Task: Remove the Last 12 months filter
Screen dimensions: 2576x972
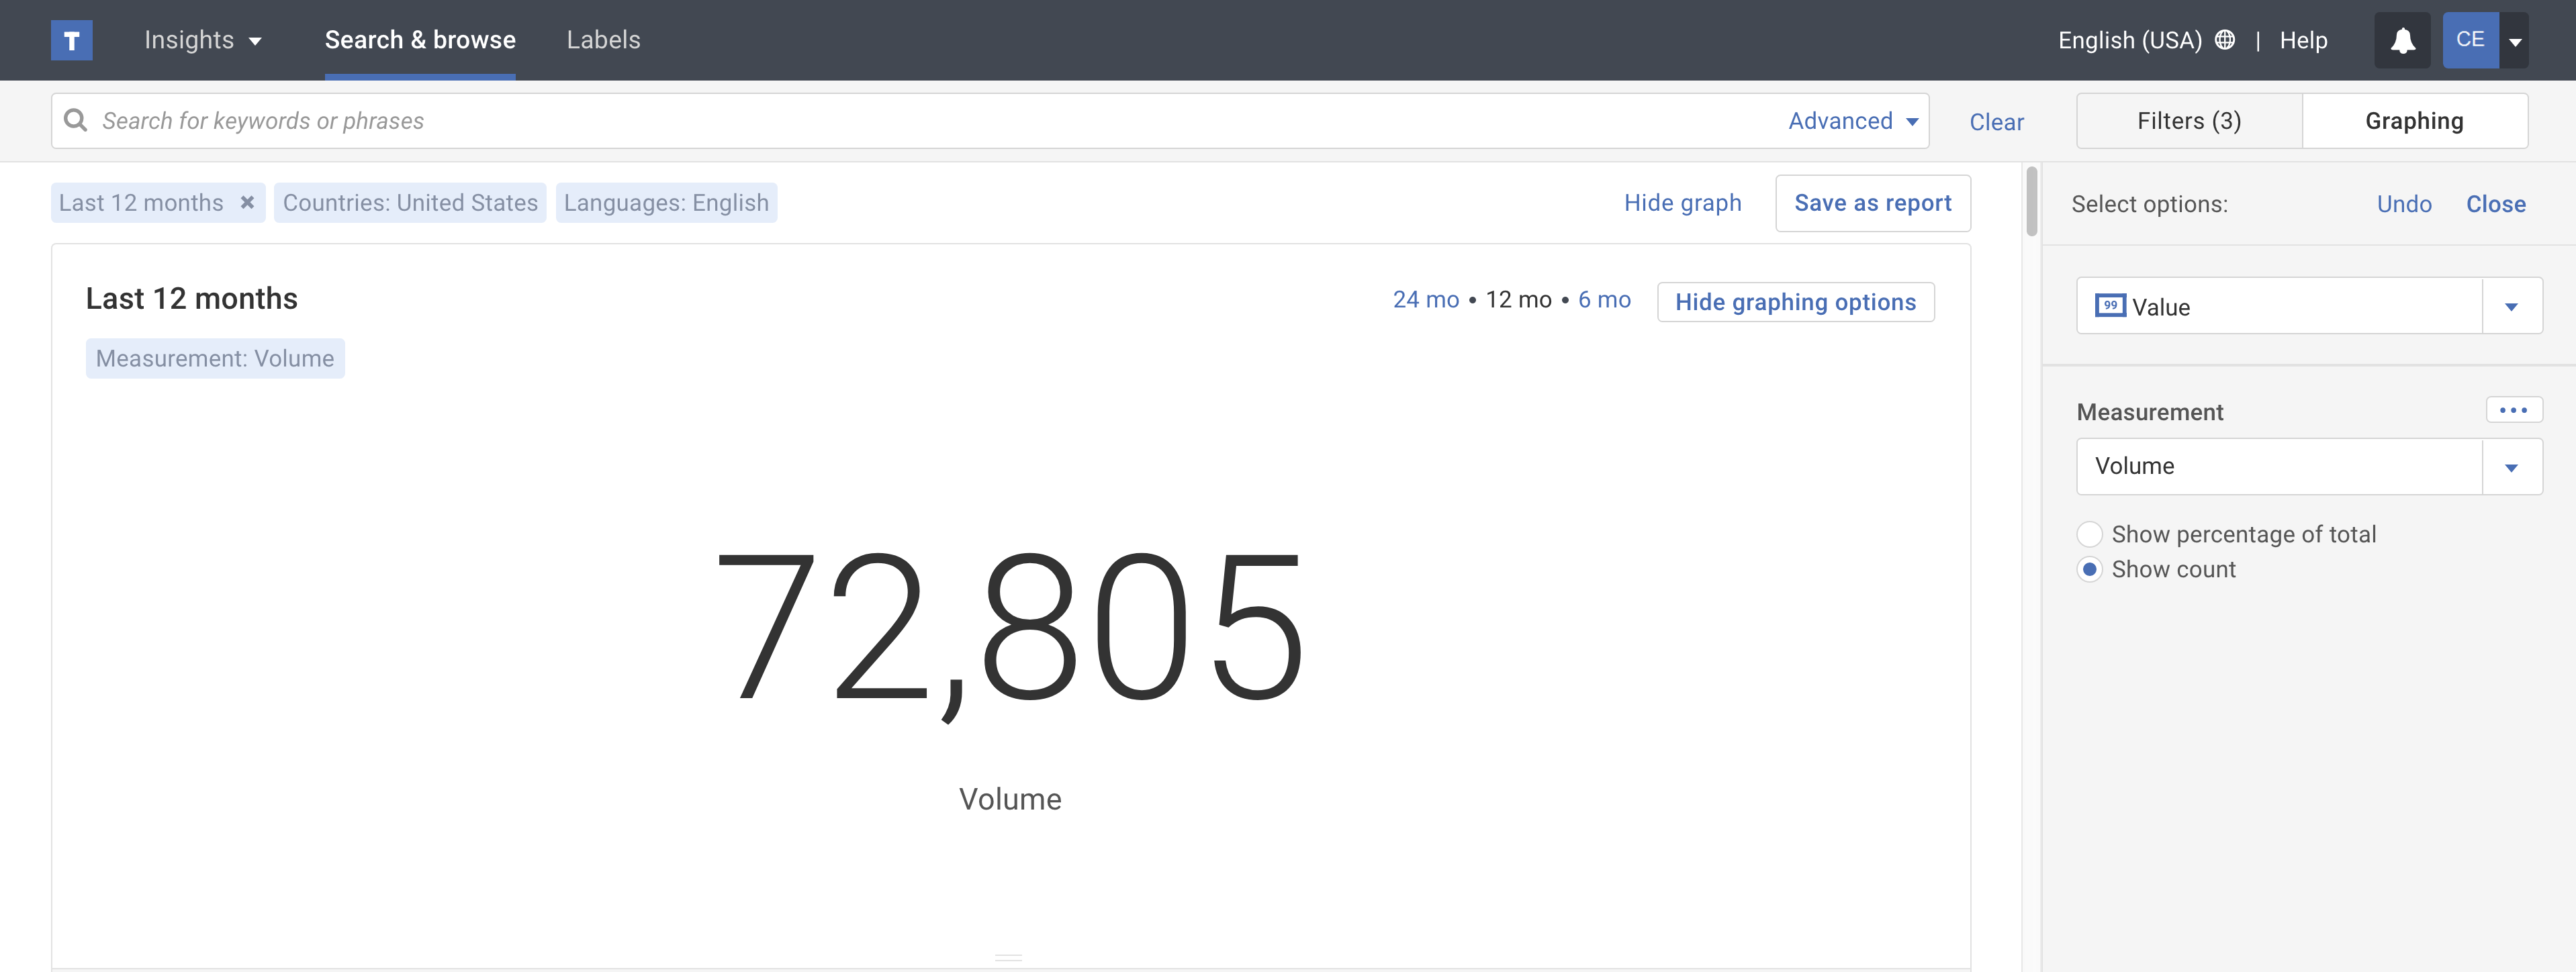Action: pos(247,203)
